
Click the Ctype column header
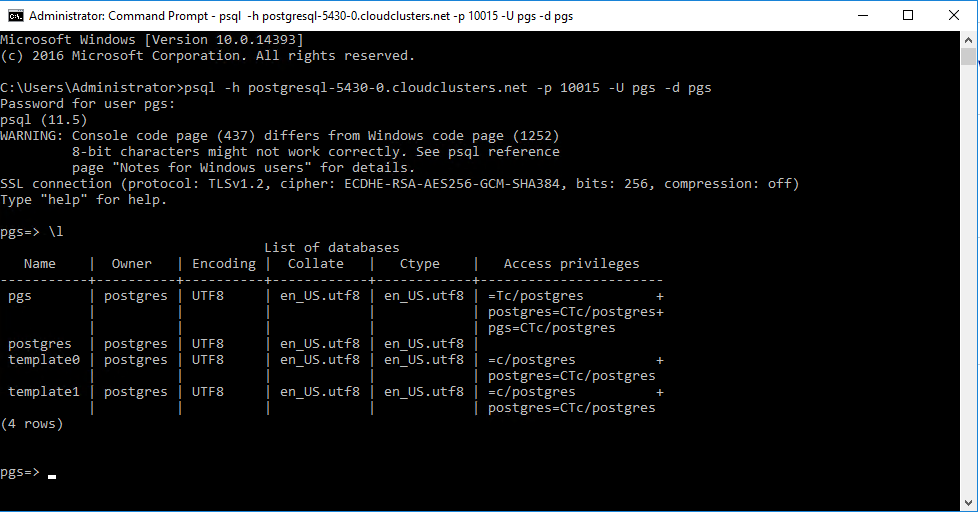click(420, 264)
